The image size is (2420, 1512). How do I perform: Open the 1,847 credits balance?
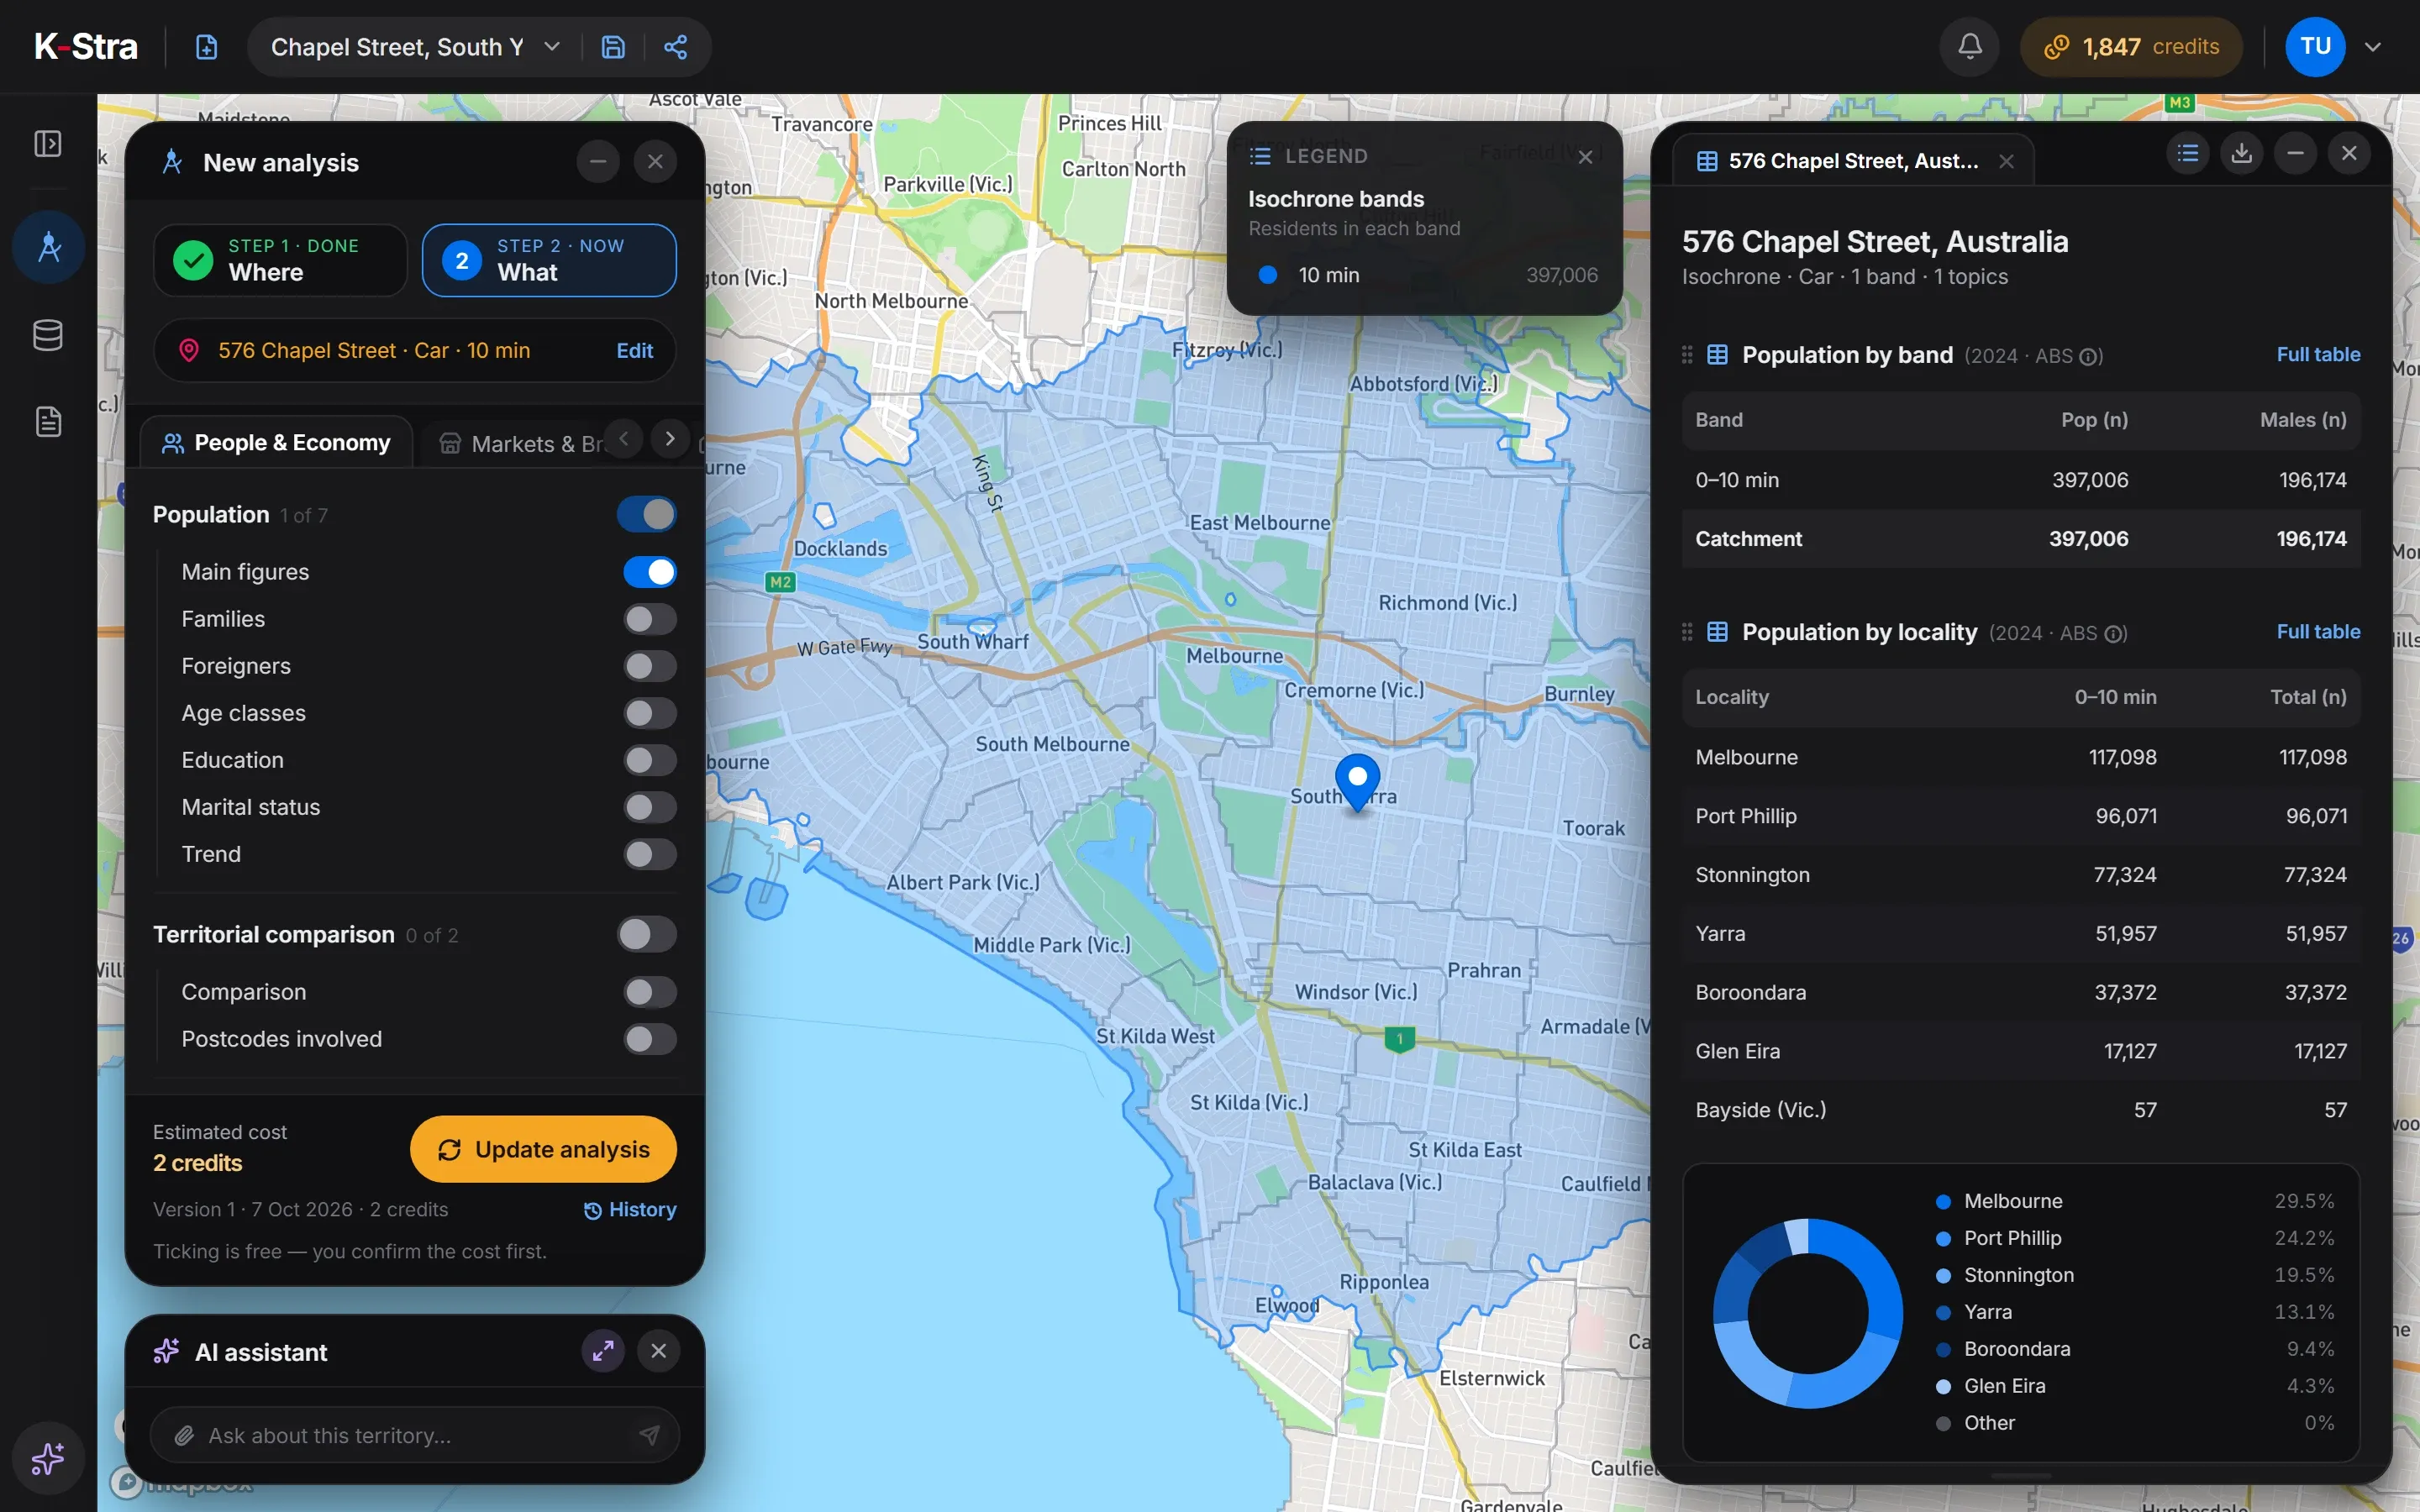pyautogui.click(x=2131, y=47)
